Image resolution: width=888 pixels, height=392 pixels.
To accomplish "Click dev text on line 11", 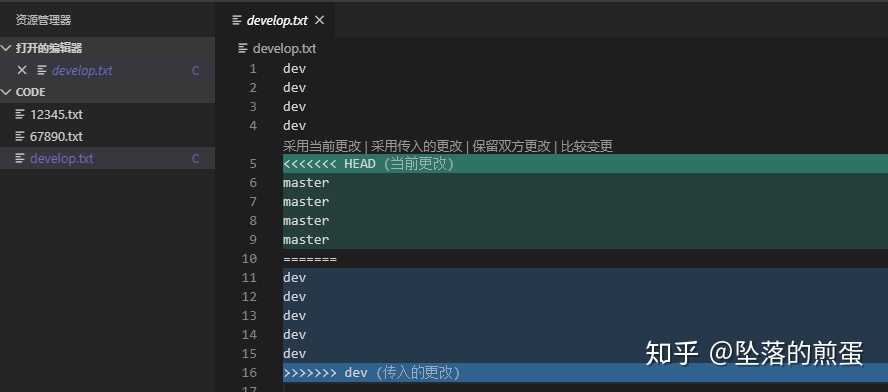I will point(294,278).
